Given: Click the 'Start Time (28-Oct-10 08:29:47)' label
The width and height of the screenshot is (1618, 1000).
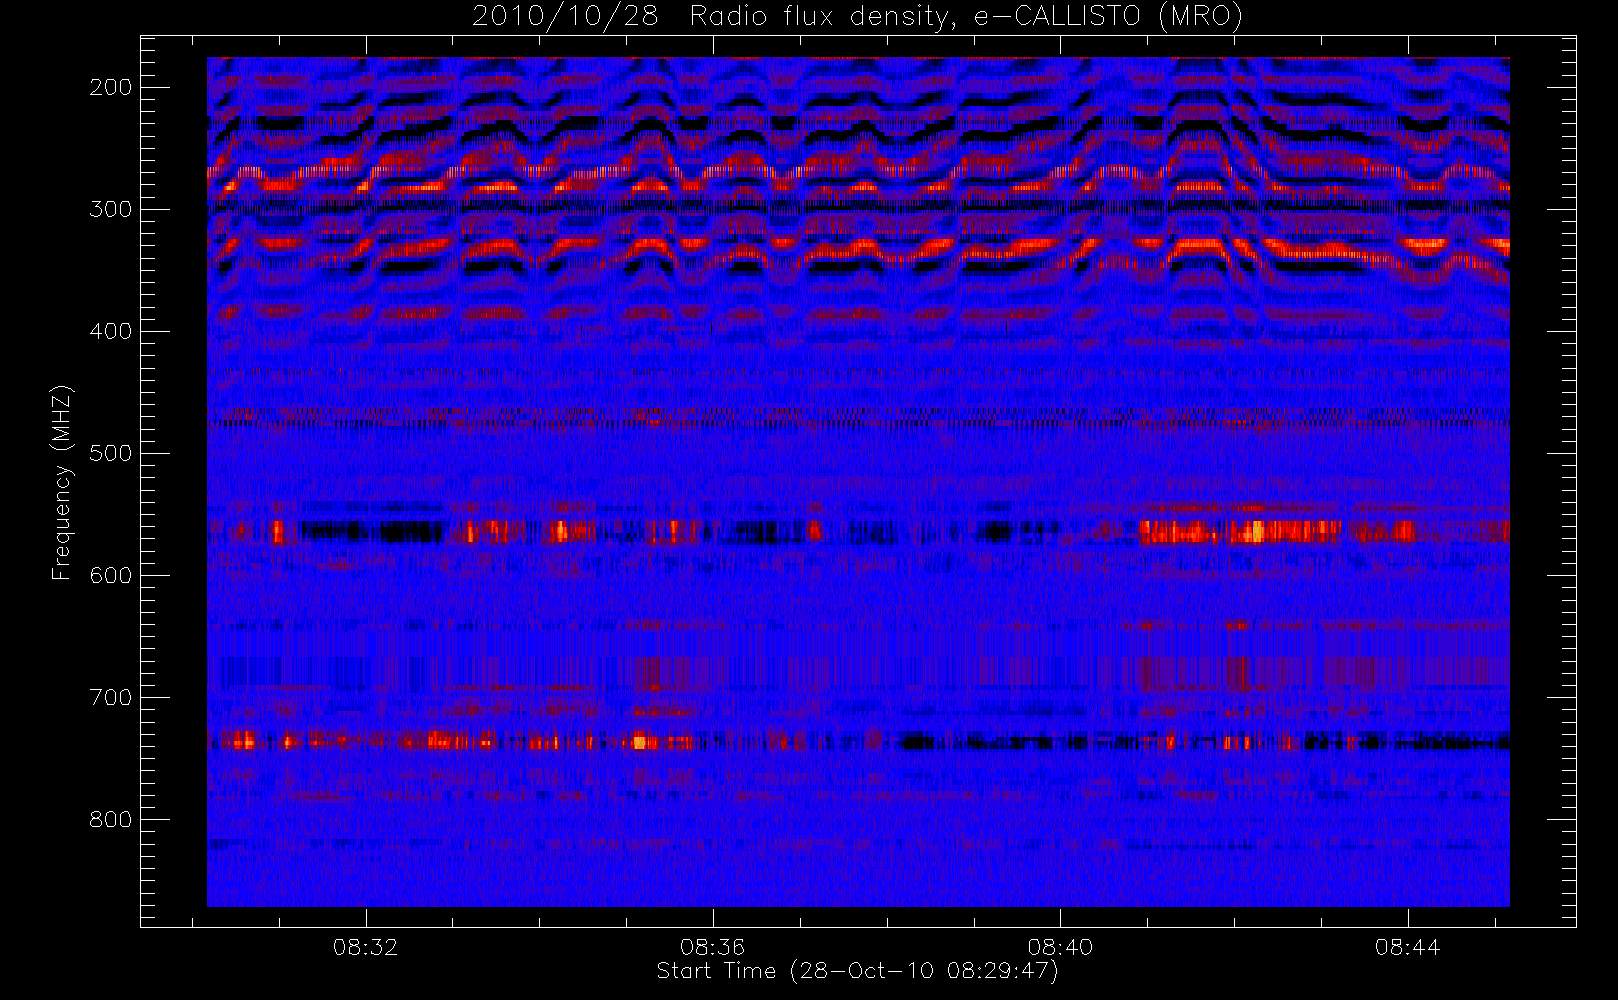Looking at the screenshot, I should click(x=857, y=971).
